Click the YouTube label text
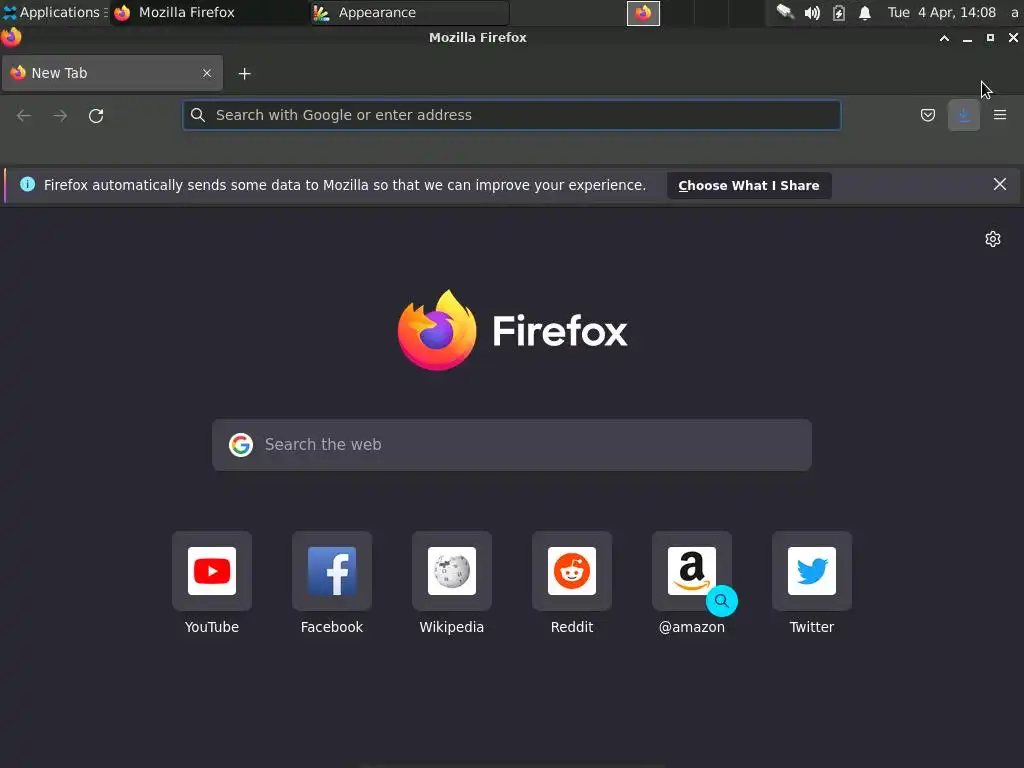This screenshot has height=768, width=1024. (212, 627)
